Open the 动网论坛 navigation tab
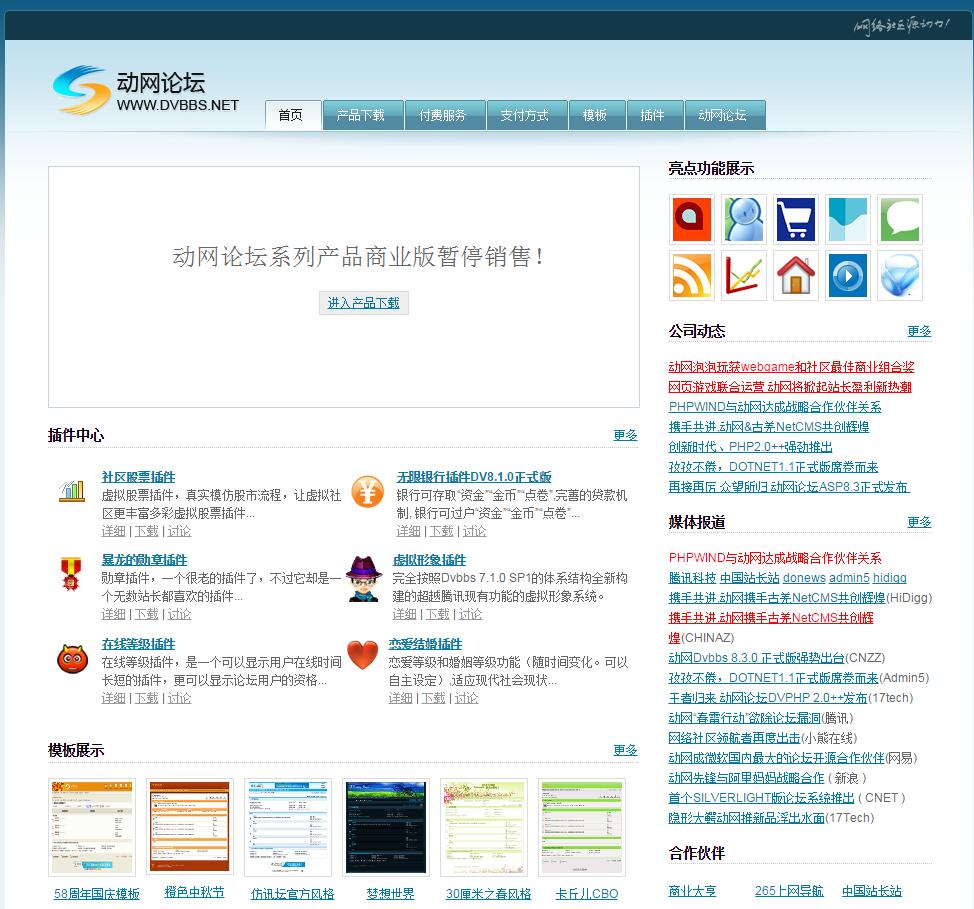The width and height of the screenshot is (974, 909). point(724,115)
